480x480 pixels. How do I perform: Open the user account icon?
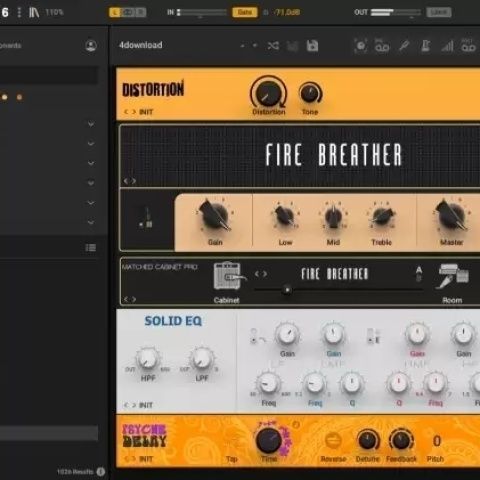click(91, 45)
